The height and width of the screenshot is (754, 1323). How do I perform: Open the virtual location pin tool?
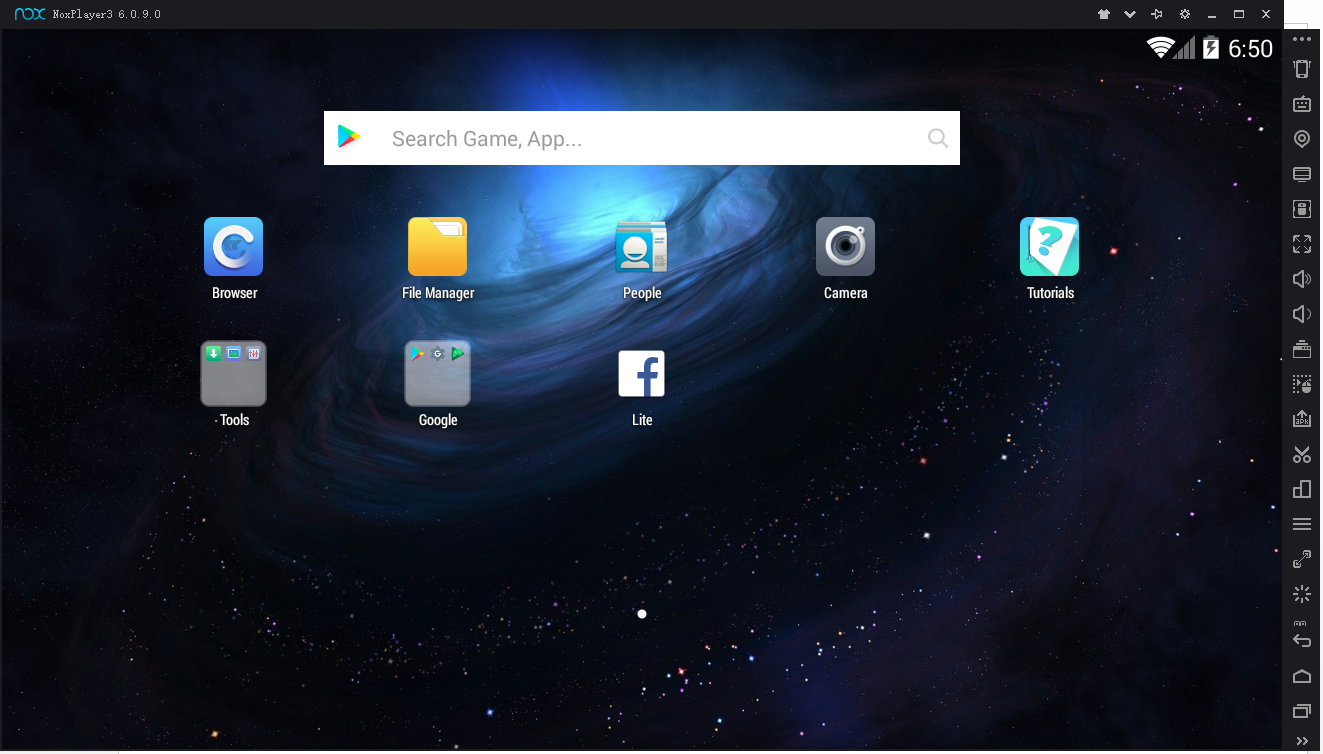pyautogui.click(x=1301, y=139)
